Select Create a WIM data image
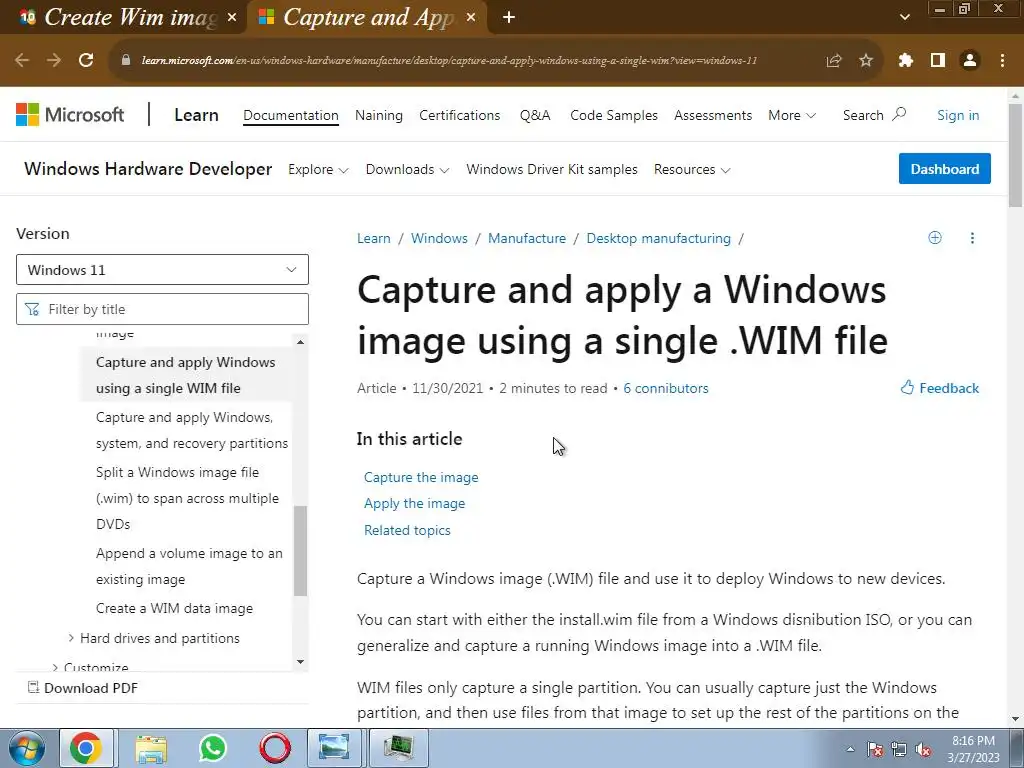Image resolution: width=1024 pixels, height=768 pixels. 174,608
